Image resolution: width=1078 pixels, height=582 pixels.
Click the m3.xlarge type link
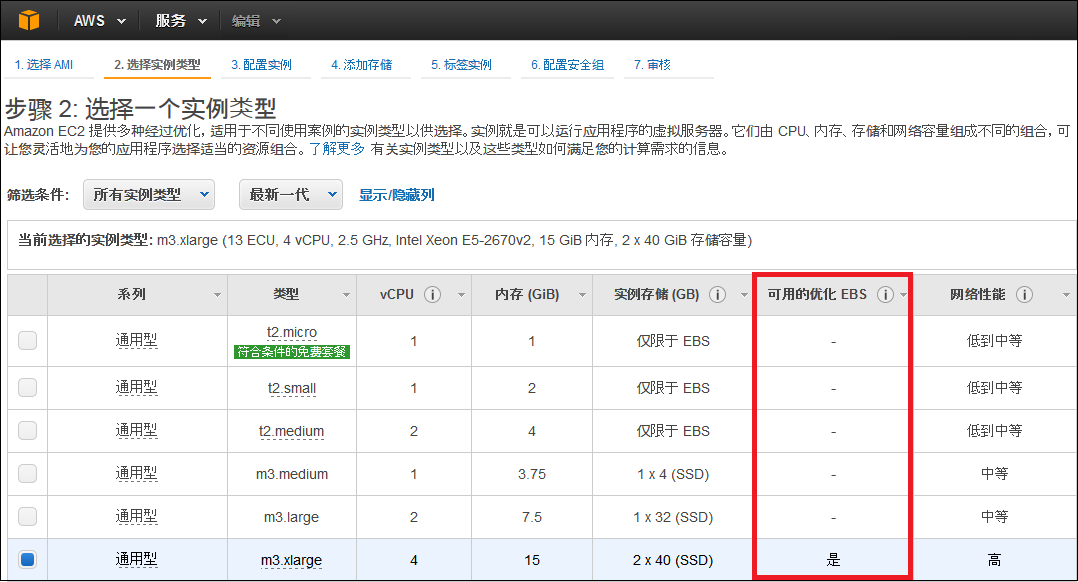tap(292, 561)
